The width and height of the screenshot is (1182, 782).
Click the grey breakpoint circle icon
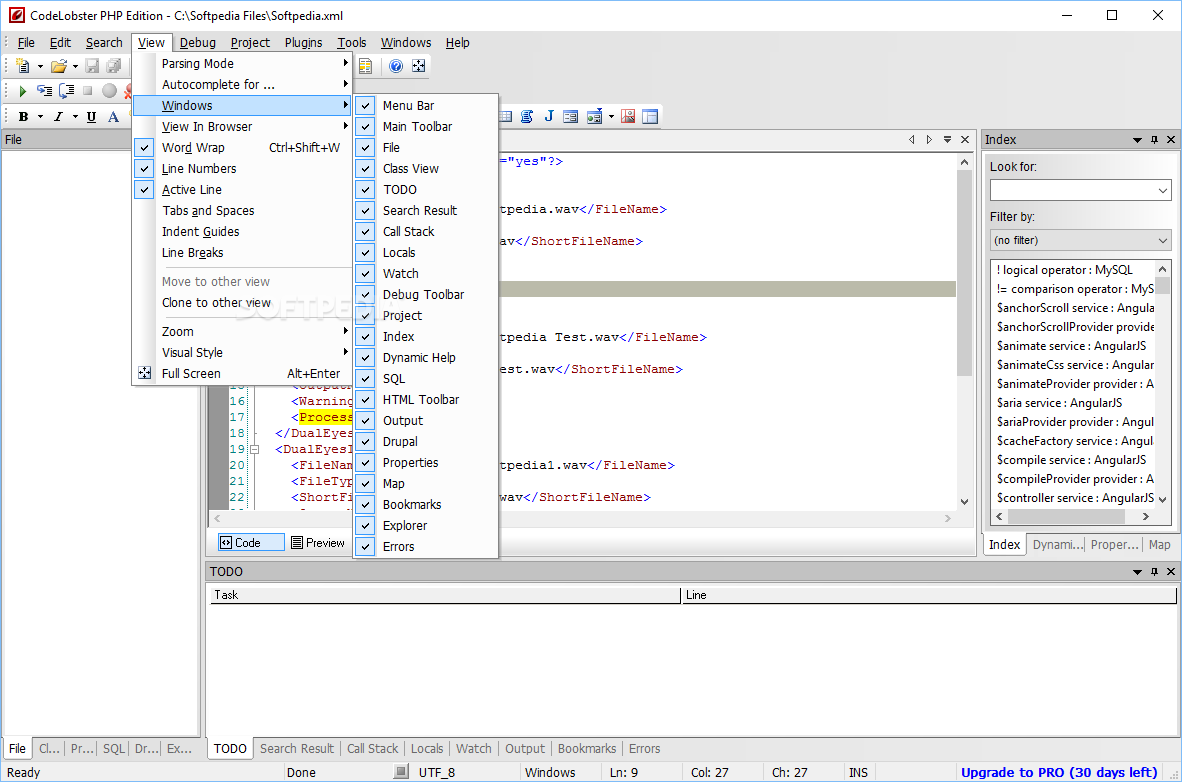point(109,91)
